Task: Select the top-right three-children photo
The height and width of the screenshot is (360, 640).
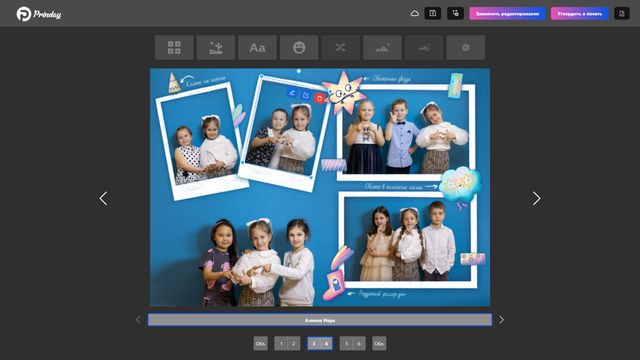Action: [405, 132]
